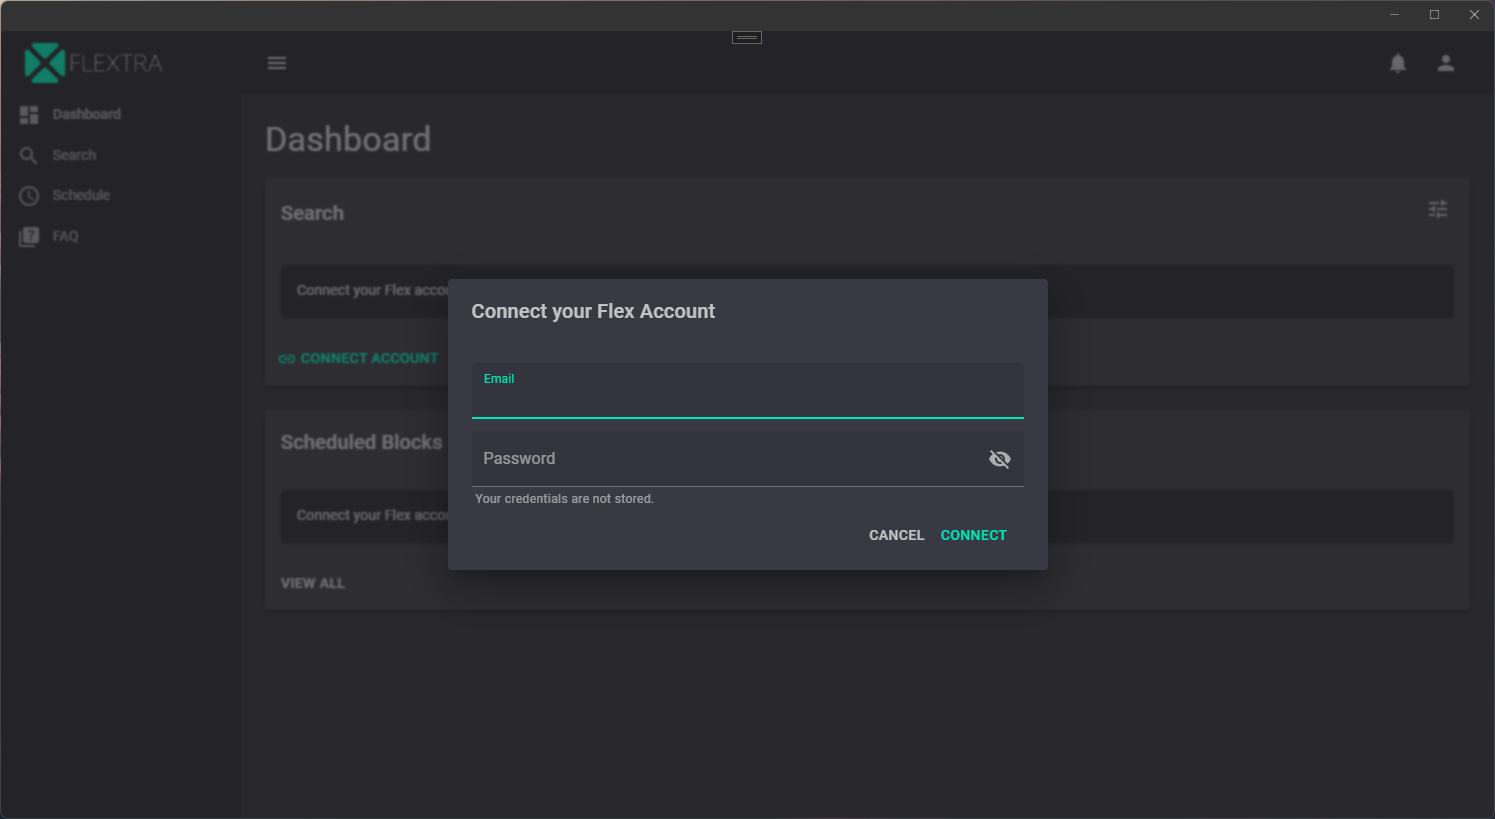Open the user account icon

point(1446,63)
